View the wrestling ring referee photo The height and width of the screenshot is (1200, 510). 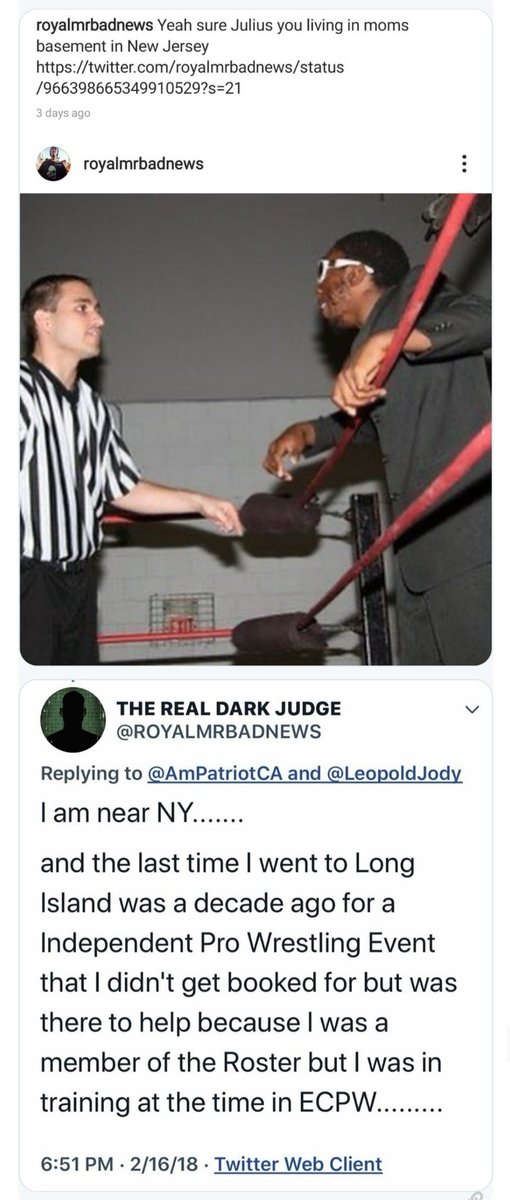(x=255, y=429)
